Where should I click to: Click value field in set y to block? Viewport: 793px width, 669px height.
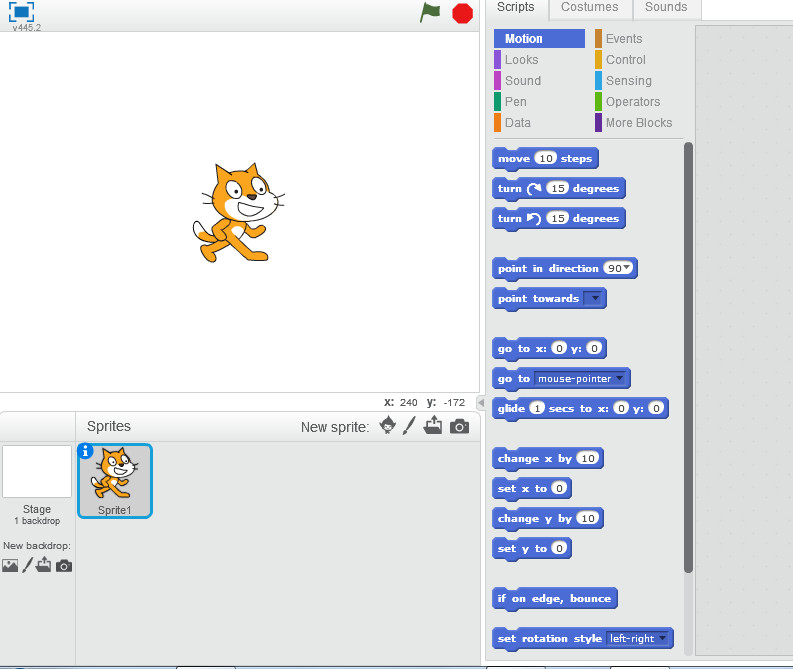point(559,548)
